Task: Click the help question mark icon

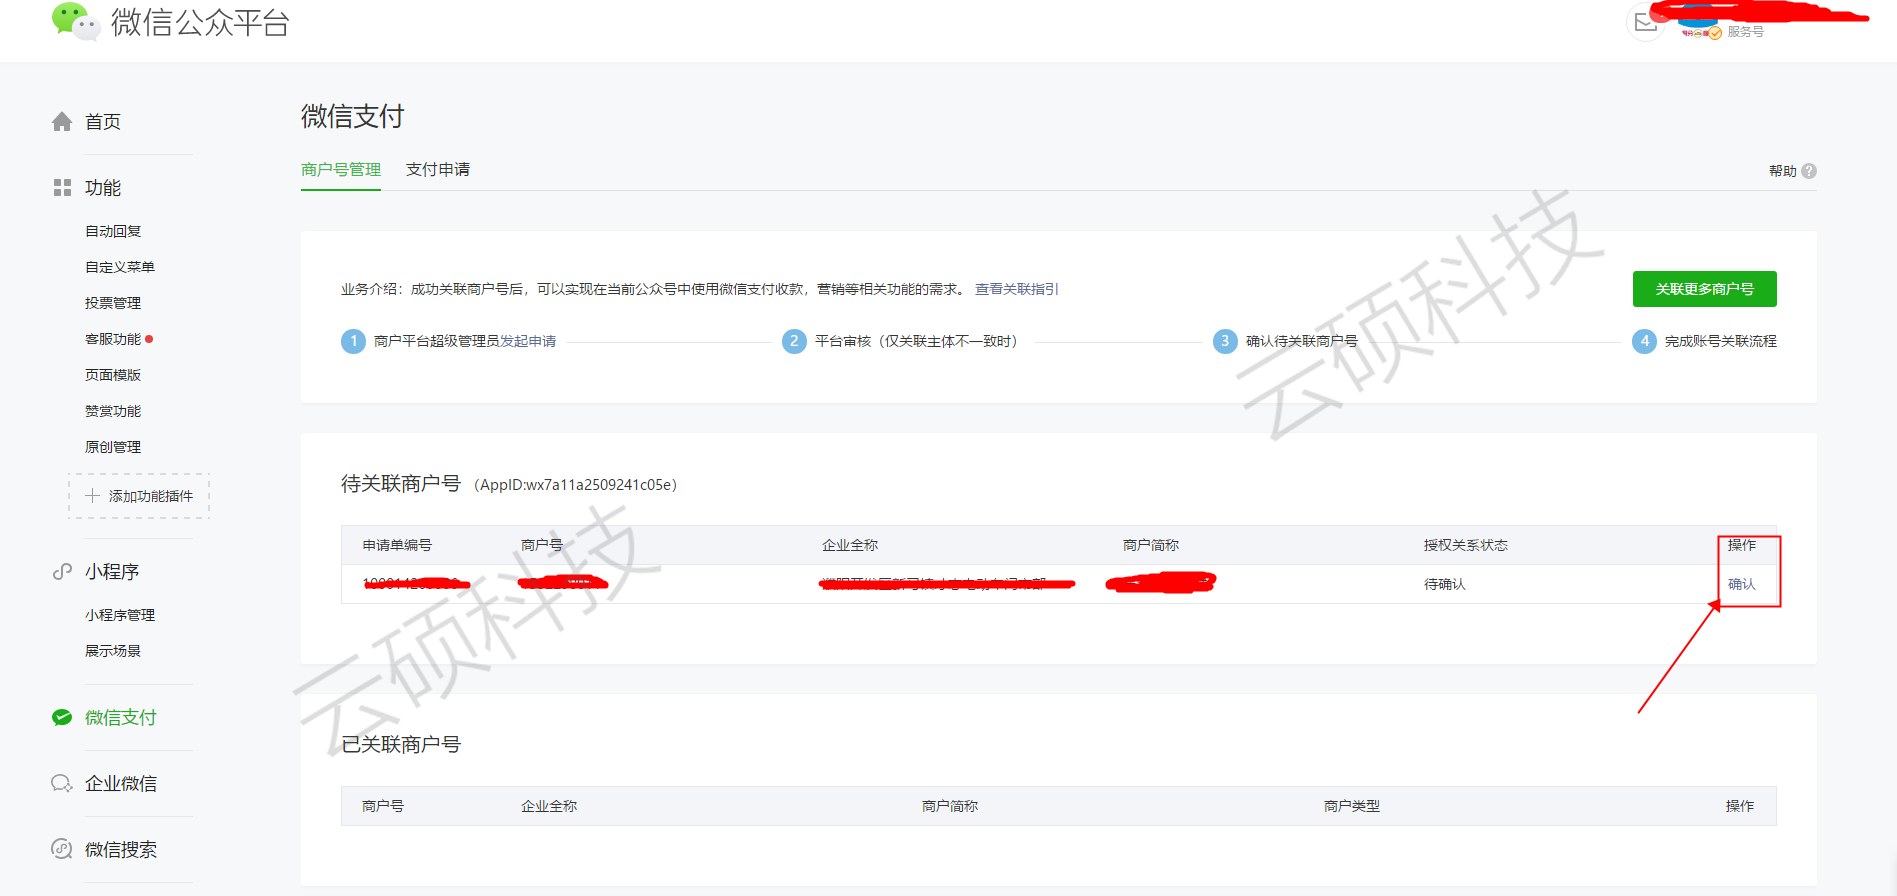Action: [x=1809, y=171]
